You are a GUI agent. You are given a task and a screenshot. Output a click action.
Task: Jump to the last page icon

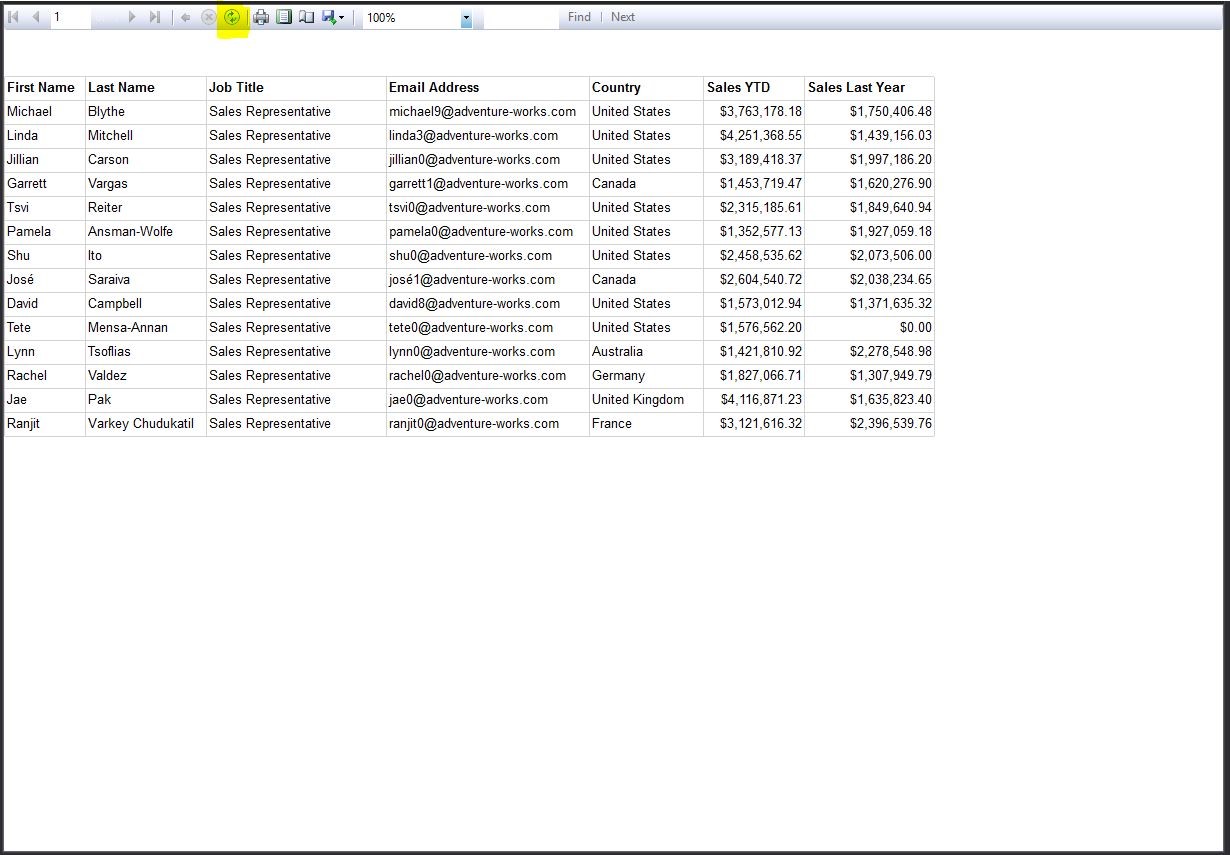pos(155,17)
